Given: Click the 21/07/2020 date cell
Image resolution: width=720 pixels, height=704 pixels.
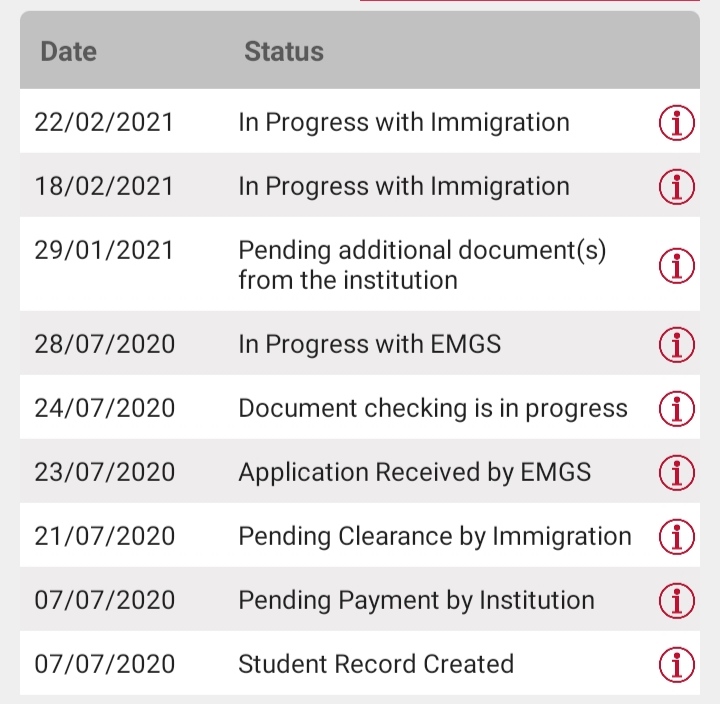Looking at the screenshot, I should click(104, 537).
